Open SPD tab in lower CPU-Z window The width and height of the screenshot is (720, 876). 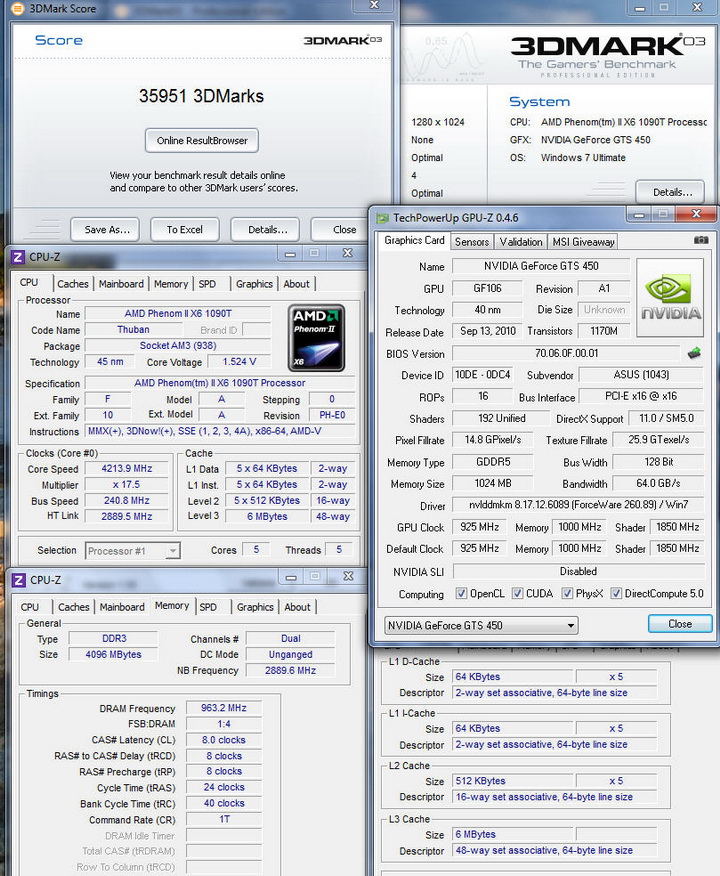tap(208, 607)
